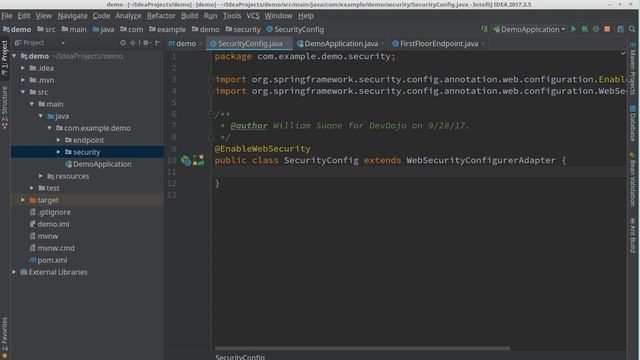Click the example breadcrumb in navigation bar
Image resolution: width=640 pixels, height=360 pixels.
click(x=167, y=29)
